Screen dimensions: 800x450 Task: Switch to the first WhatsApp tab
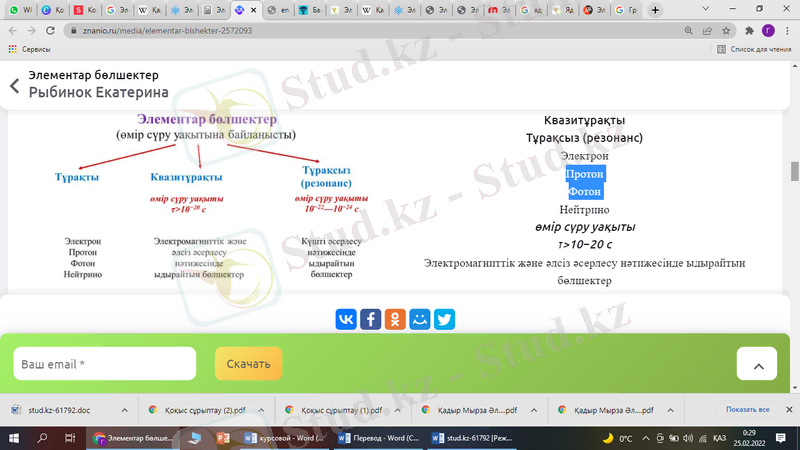point(20,10)
